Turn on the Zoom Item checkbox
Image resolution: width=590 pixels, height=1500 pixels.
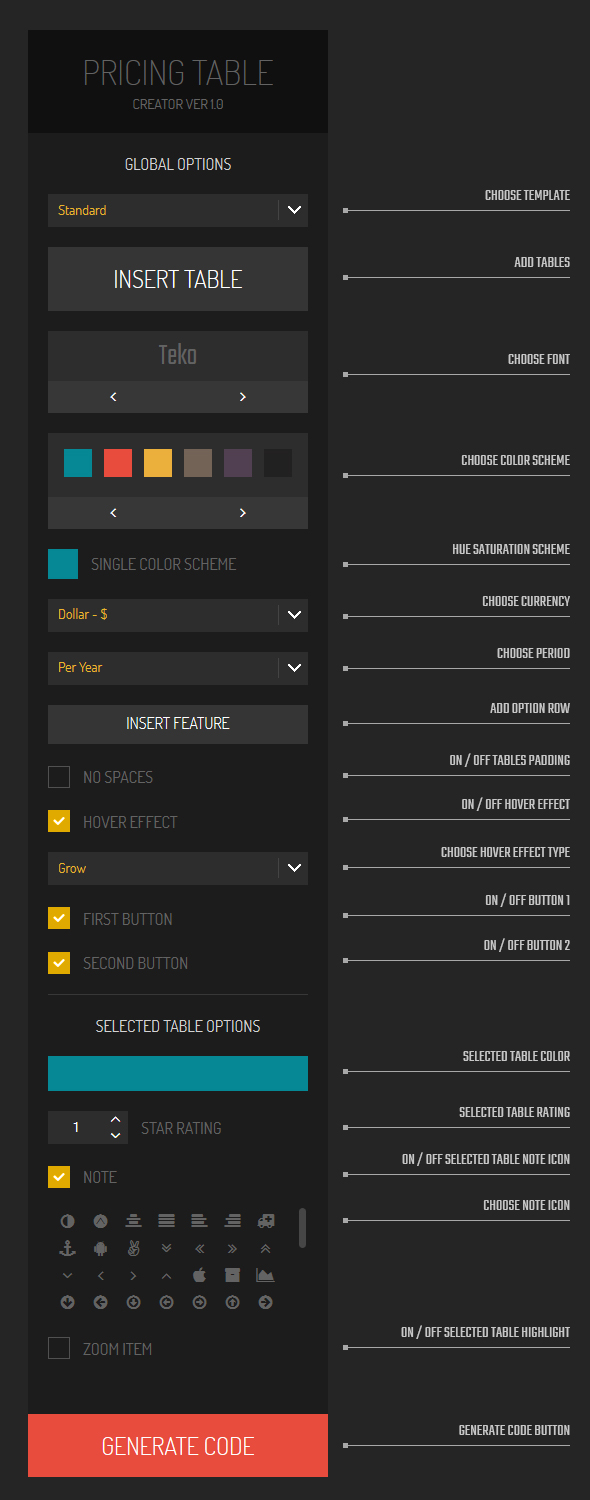pos(59,1348)
